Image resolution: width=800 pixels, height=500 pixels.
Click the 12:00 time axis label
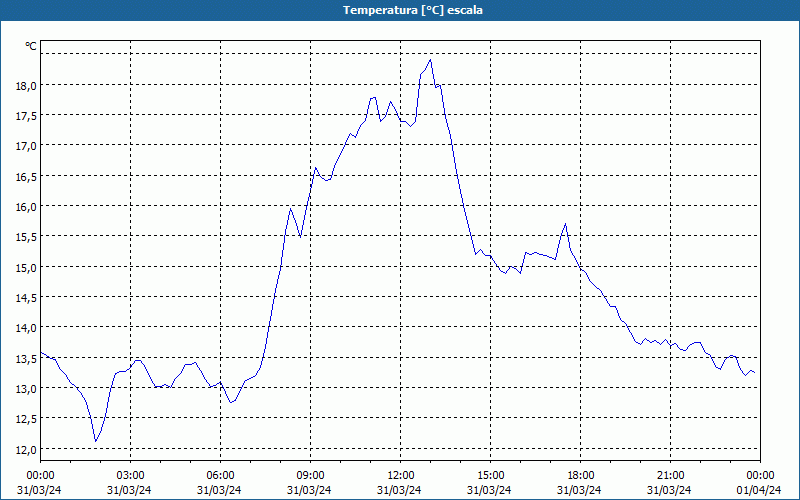399,476
